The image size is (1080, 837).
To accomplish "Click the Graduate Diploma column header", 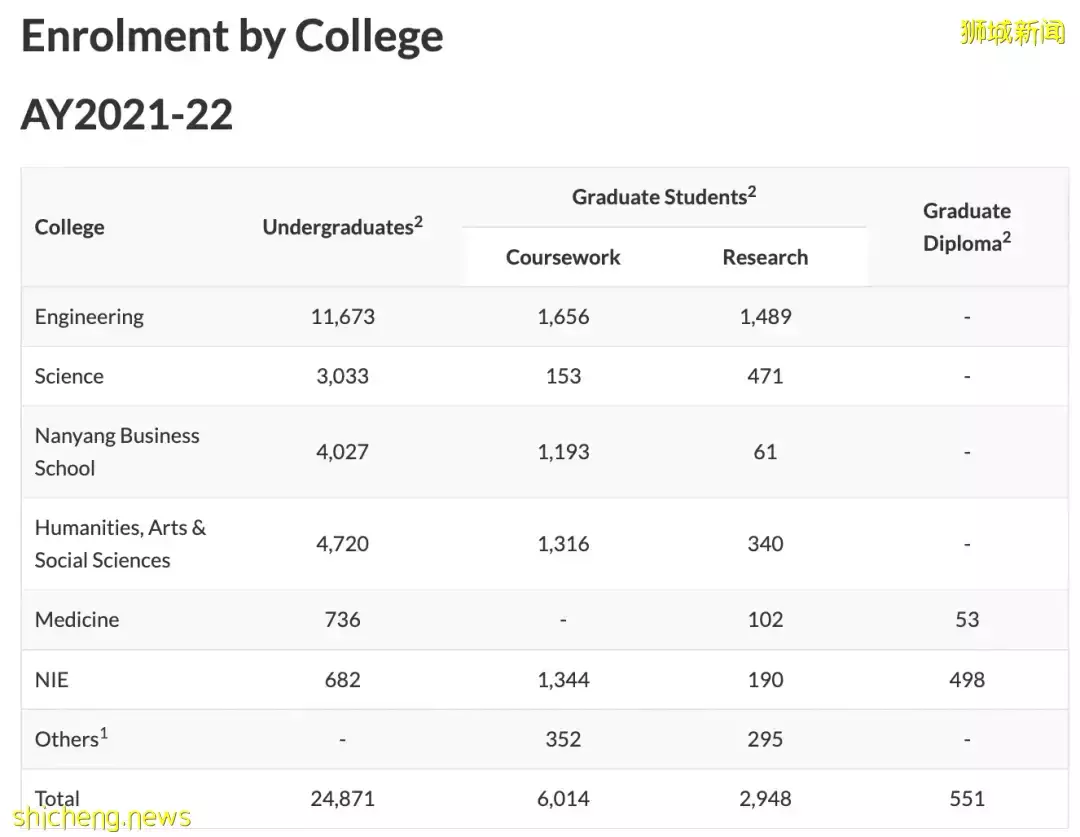I will point(966,226).
